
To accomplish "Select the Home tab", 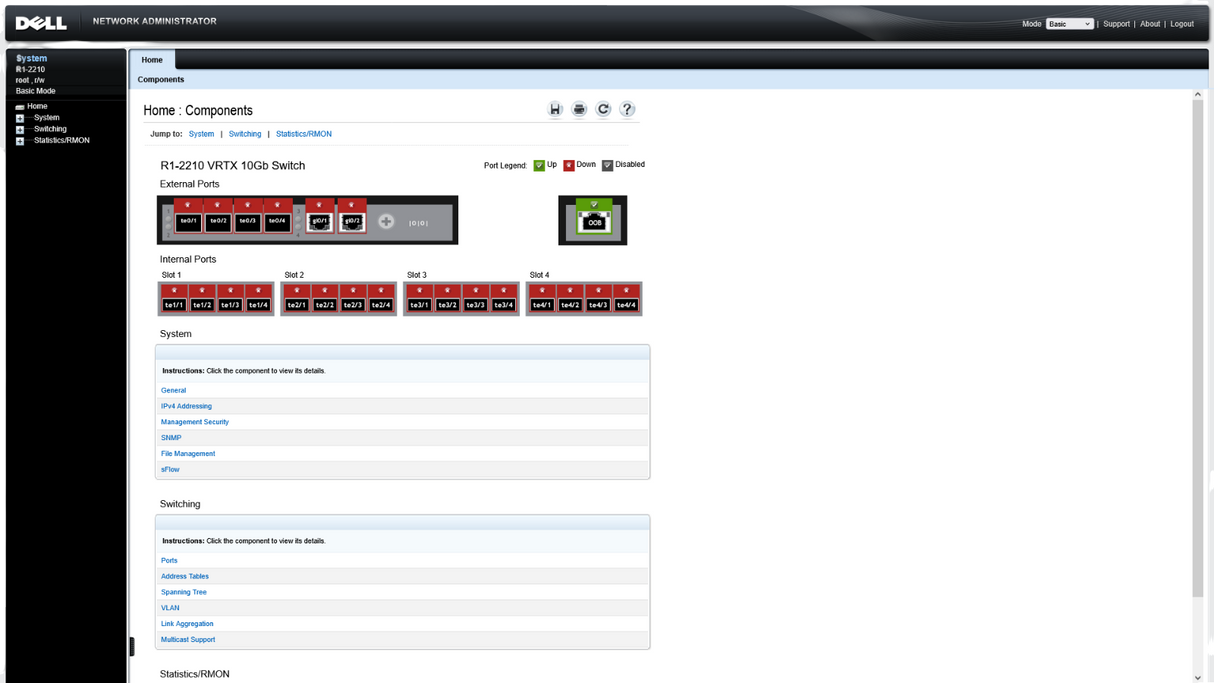I will click(152, 60).
